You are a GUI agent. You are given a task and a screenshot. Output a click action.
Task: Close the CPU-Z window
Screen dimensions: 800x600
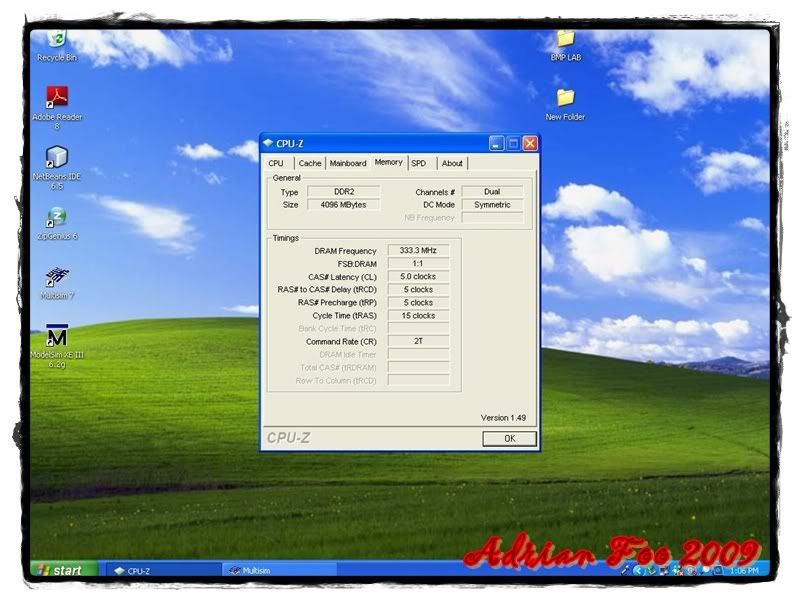[x=530, y=144]
